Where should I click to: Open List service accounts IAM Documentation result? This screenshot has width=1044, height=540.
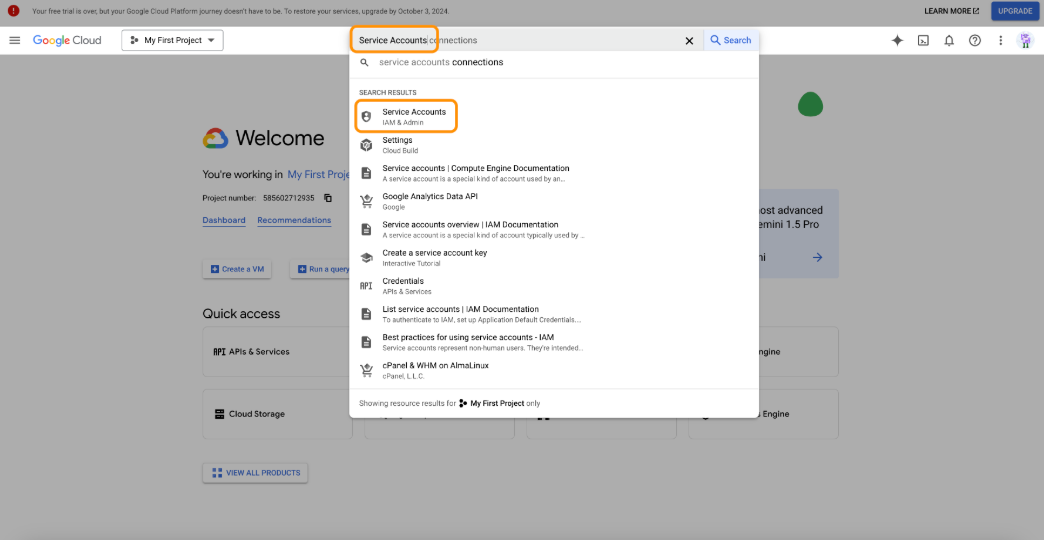coord(554,314)
